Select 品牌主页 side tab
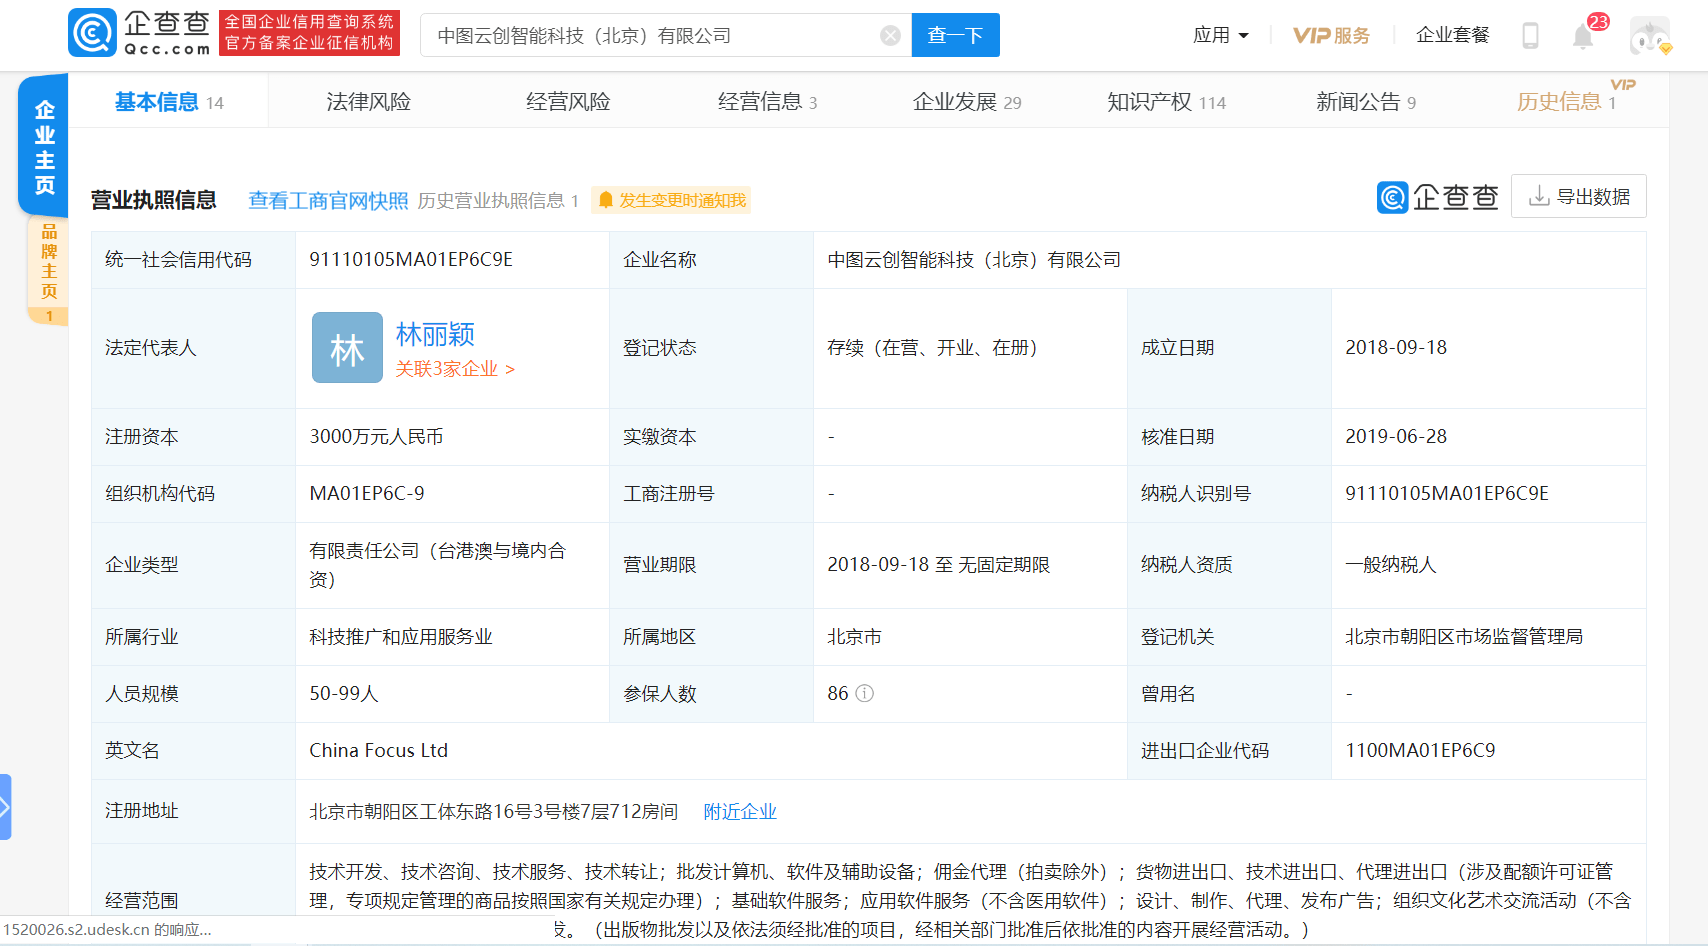 [49, 270]
